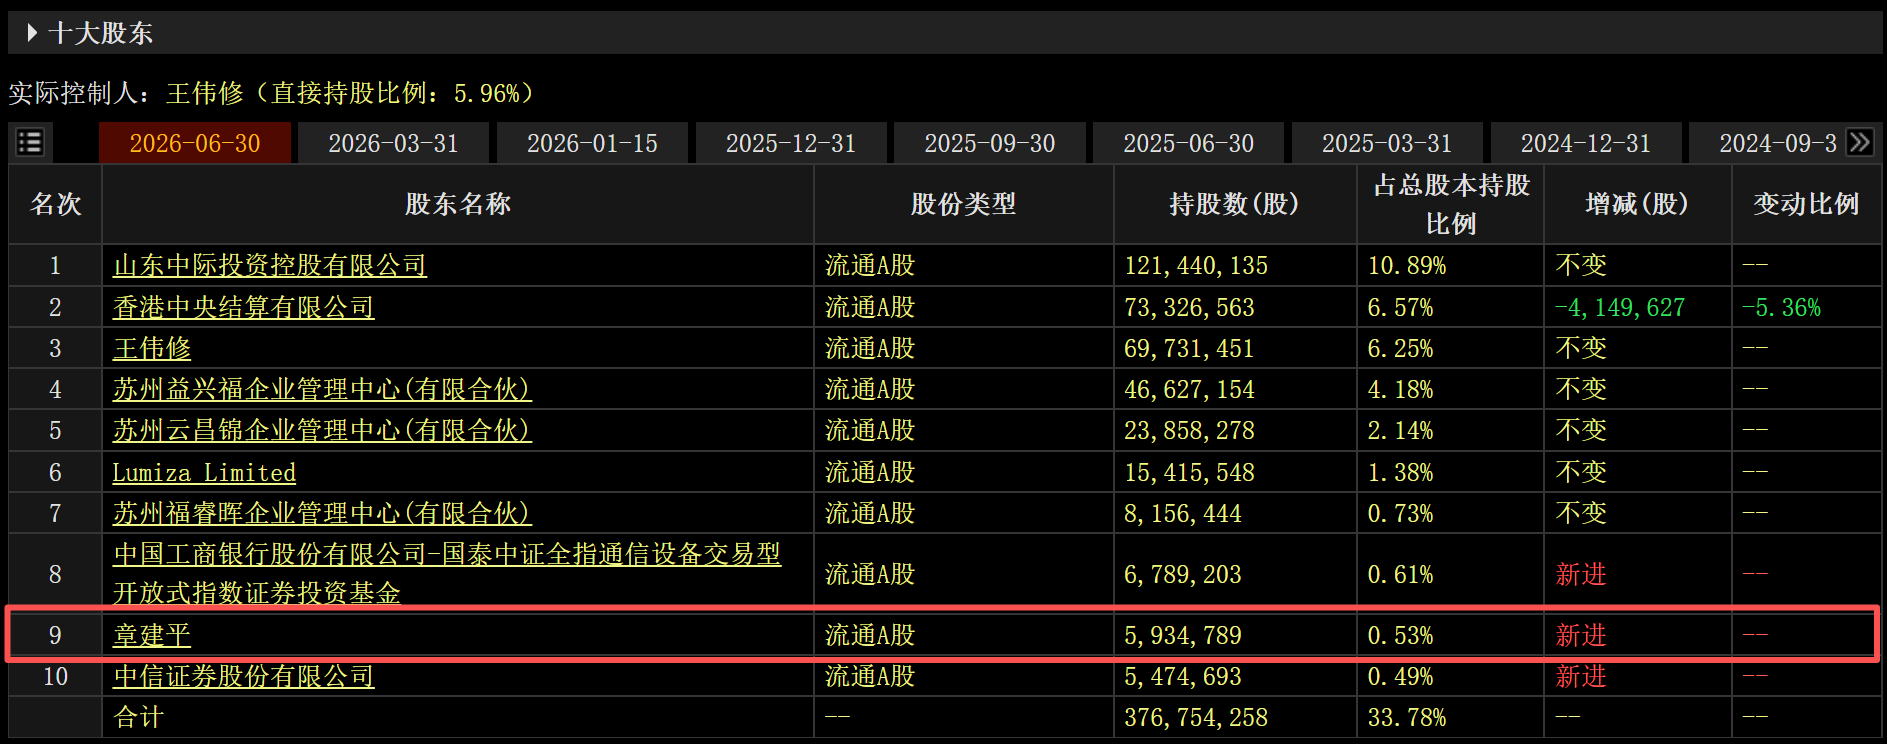Open 中信证券股份有限公司 link
This screenshot has width=1887, height=744.
click(x=244, y=676)
